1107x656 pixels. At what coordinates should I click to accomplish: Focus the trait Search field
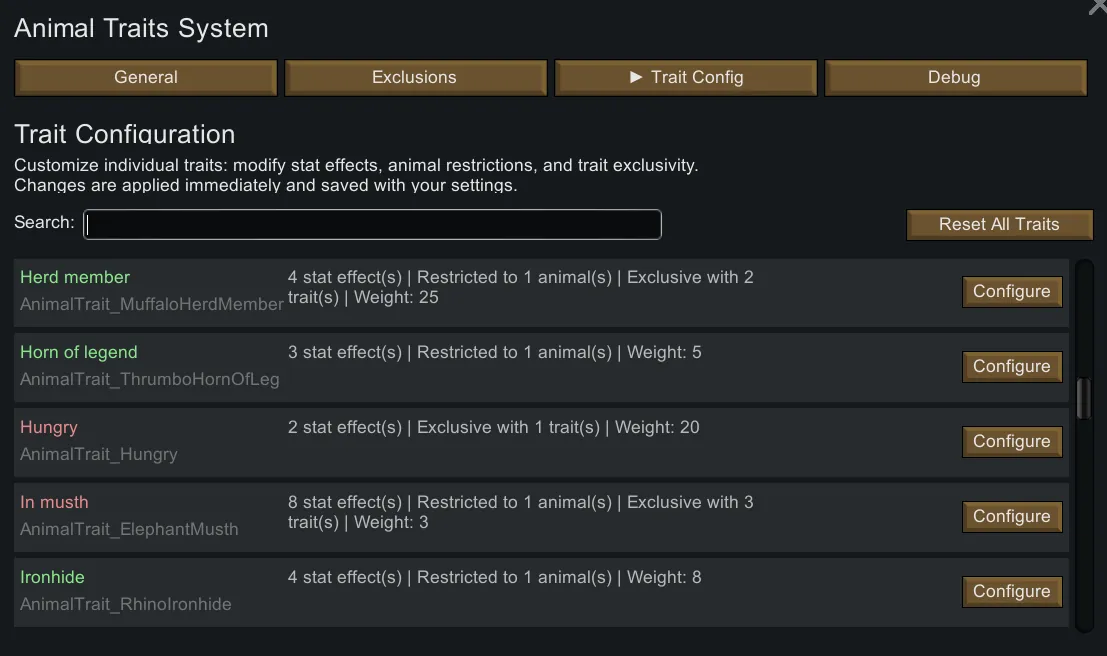point(372,224)
